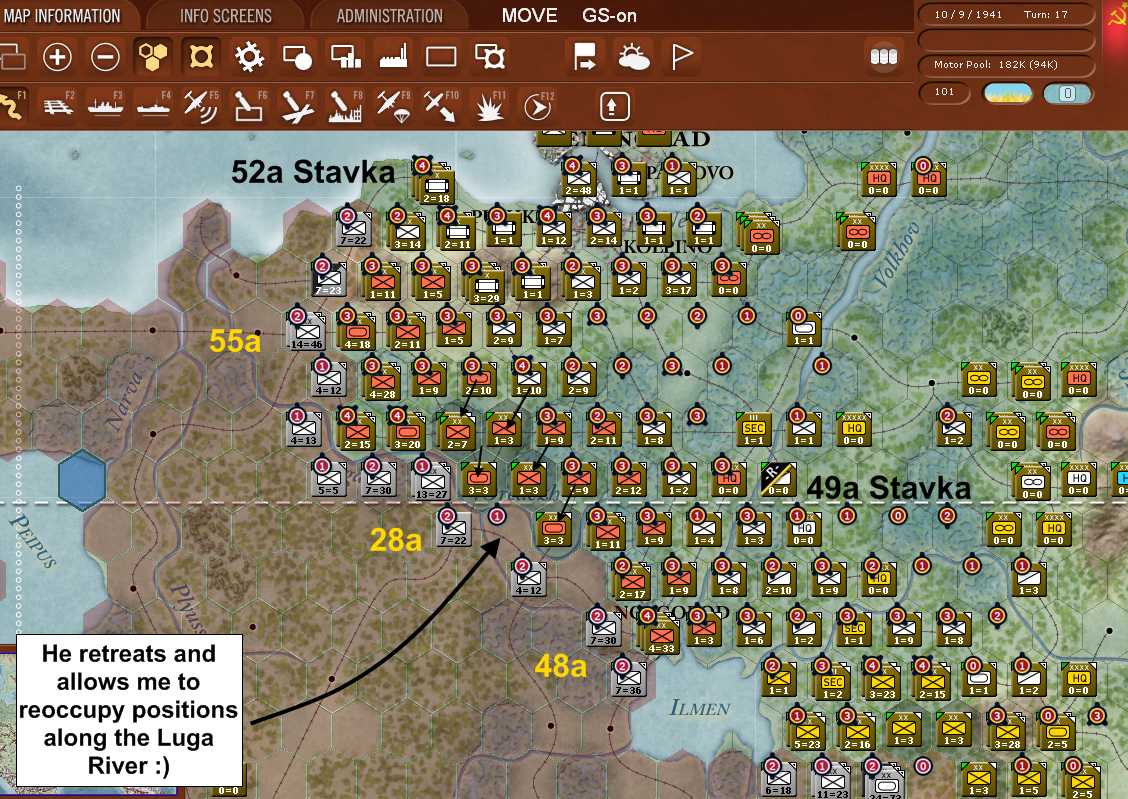Select the stack labeled 2=18

(436, 186)
